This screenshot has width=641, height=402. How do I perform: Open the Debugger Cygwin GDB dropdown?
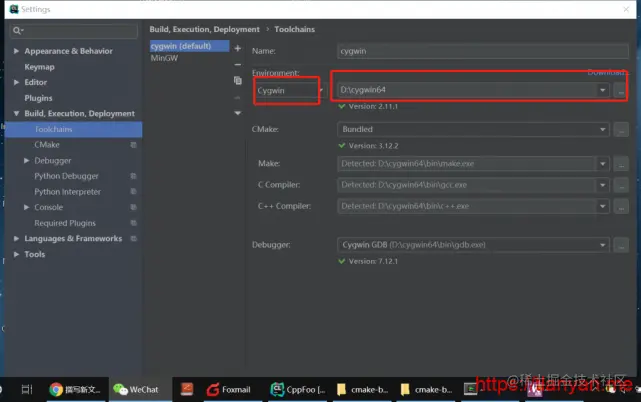[602, 245]
